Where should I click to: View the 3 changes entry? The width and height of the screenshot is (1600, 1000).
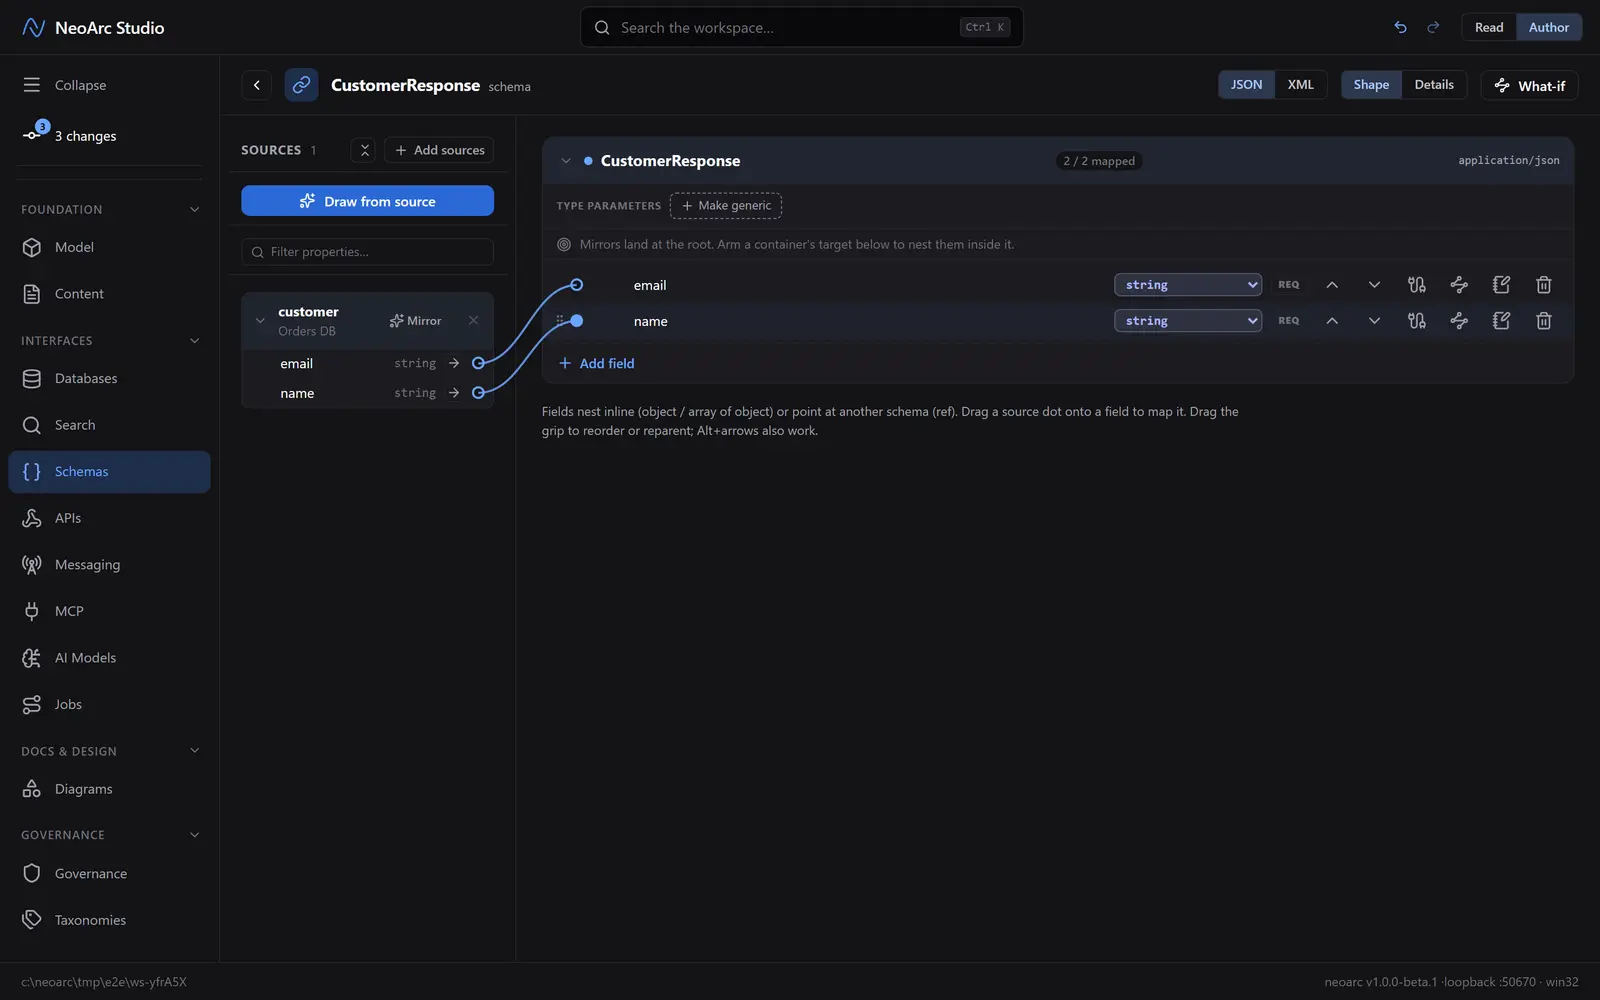110,136
